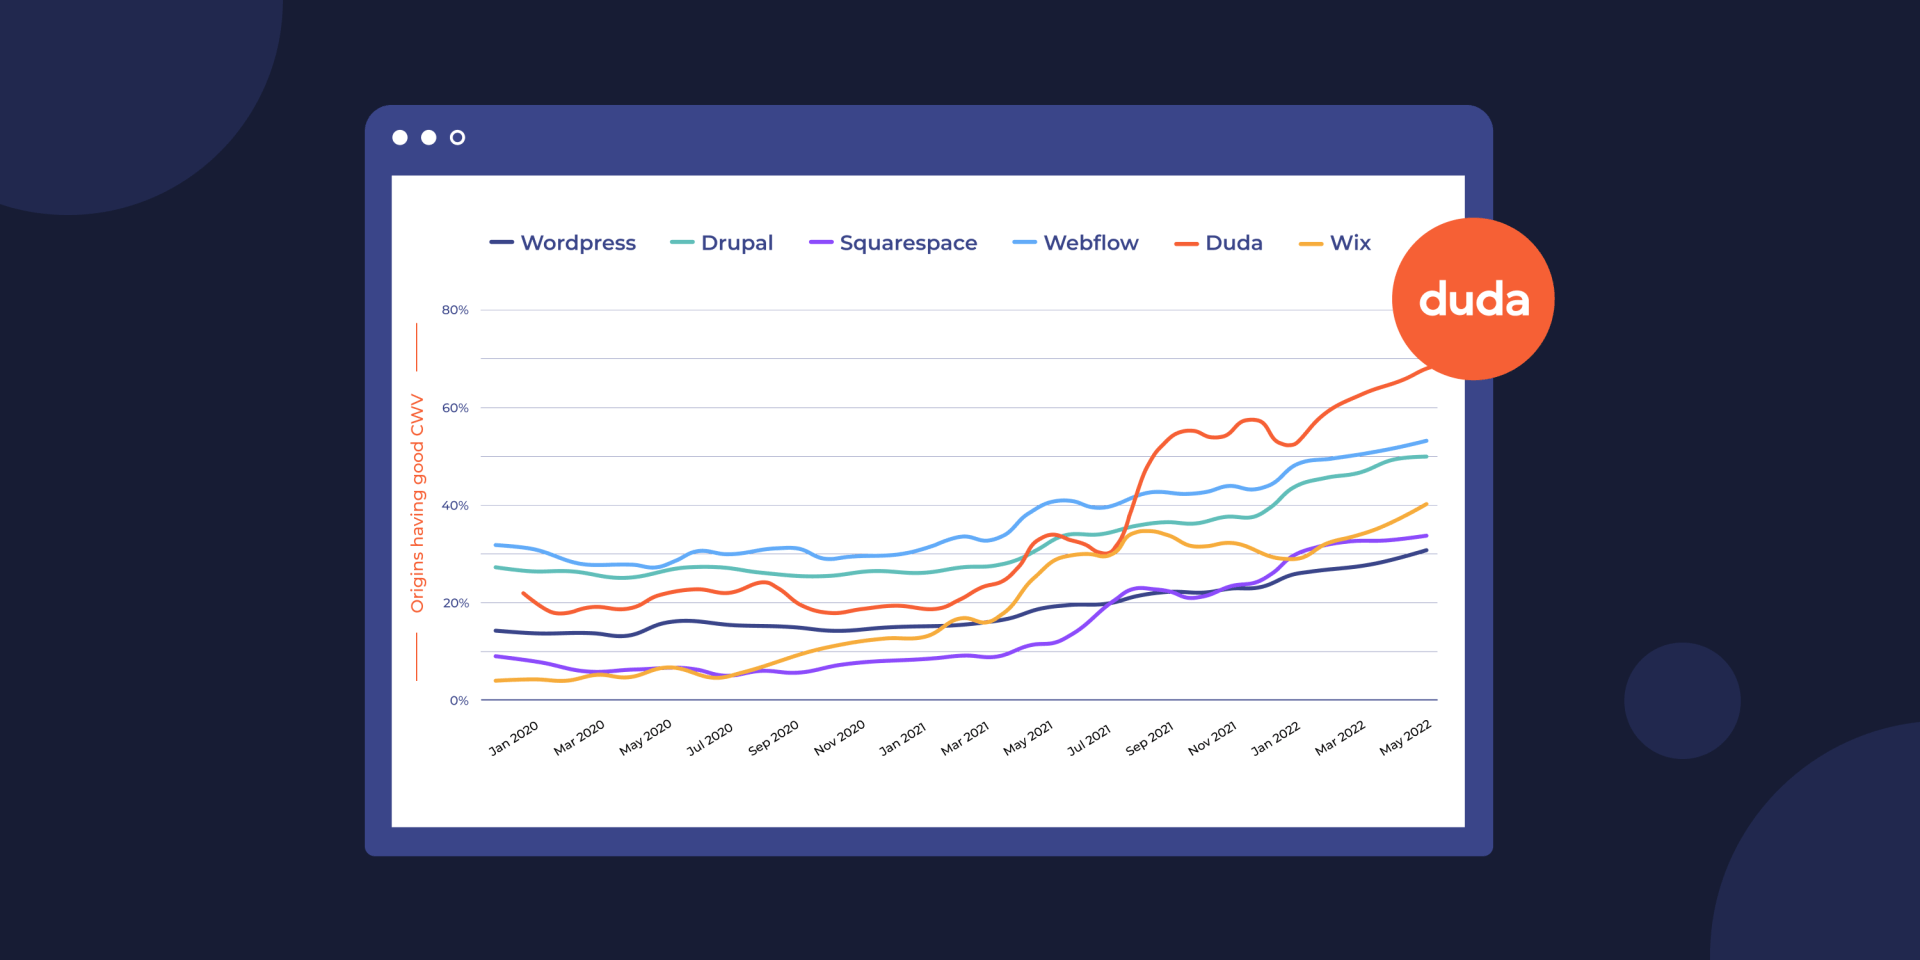Click the first solid white window dot

click(400, 138)
